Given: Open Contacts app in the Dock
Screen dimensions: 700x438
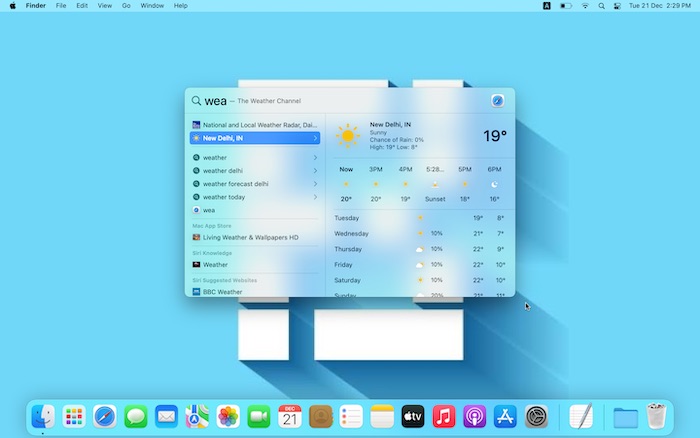Looking at the screenshot, I should tap(321, 417).
